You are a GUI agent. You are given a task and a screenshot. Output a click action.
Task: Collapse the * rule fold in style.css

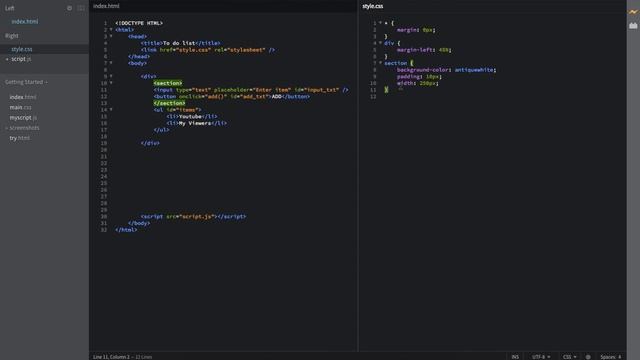[380, 23]
